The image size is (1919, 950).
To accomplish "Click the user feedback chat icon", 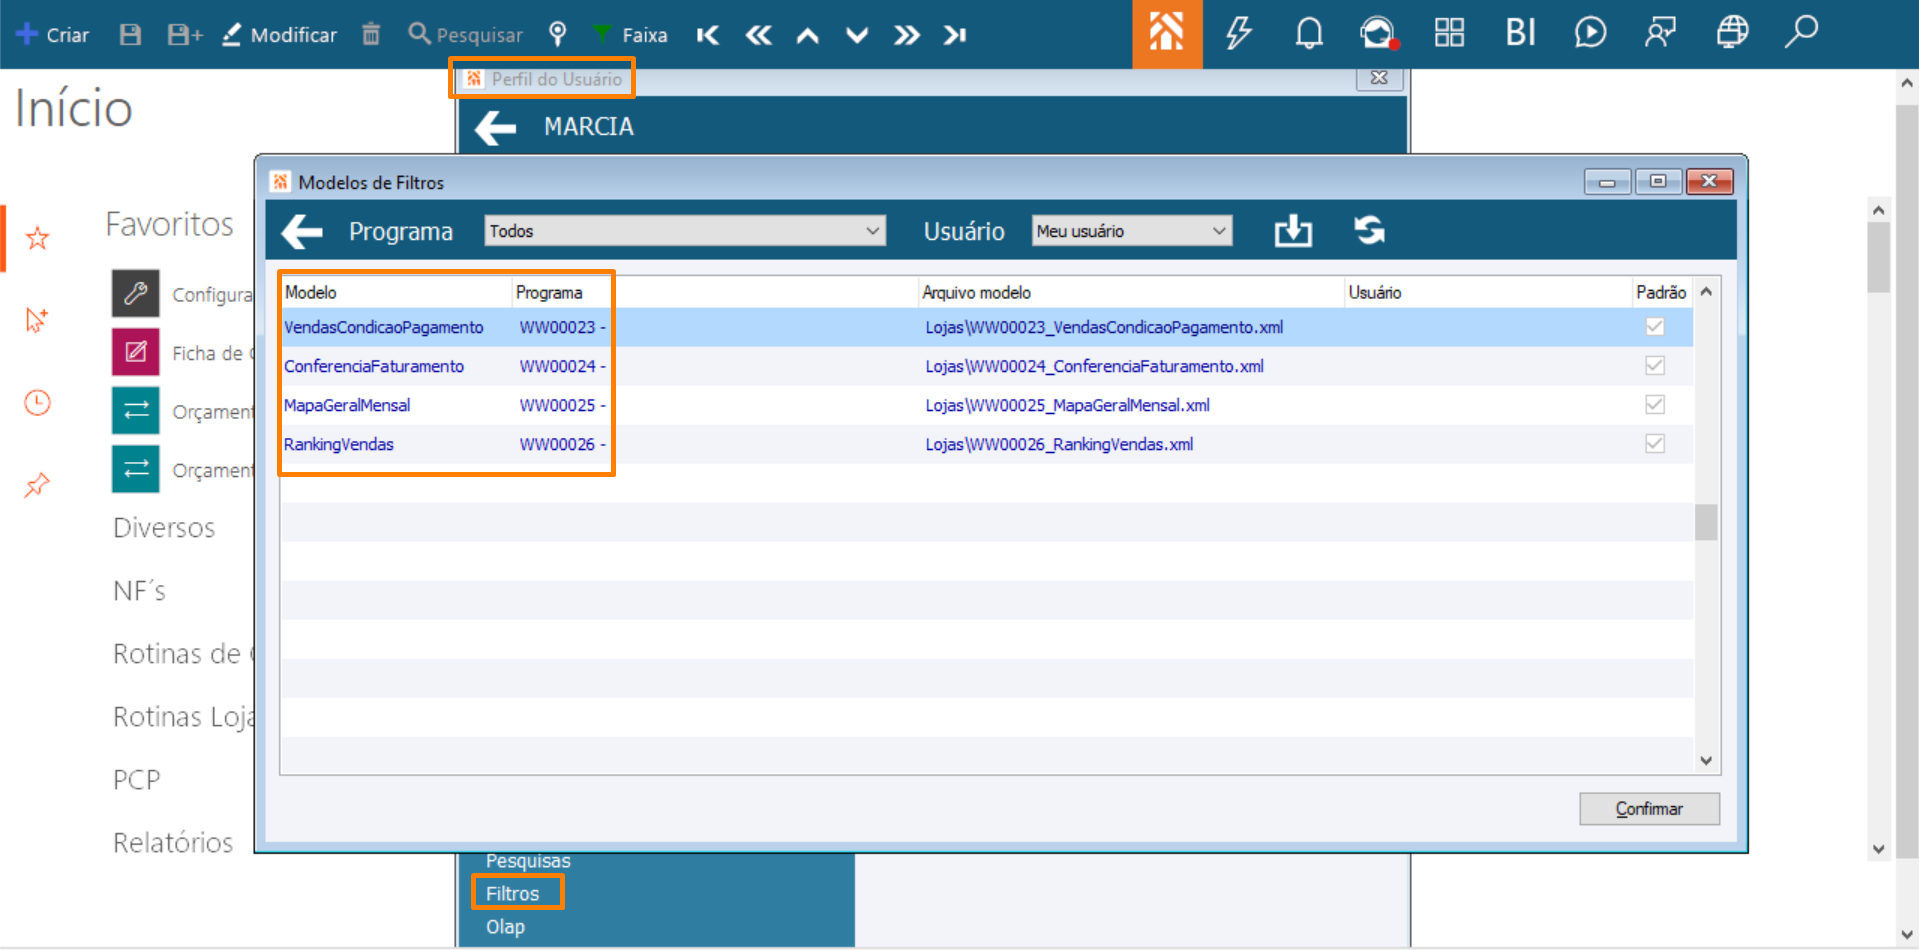I will (x=1660, y=33).
